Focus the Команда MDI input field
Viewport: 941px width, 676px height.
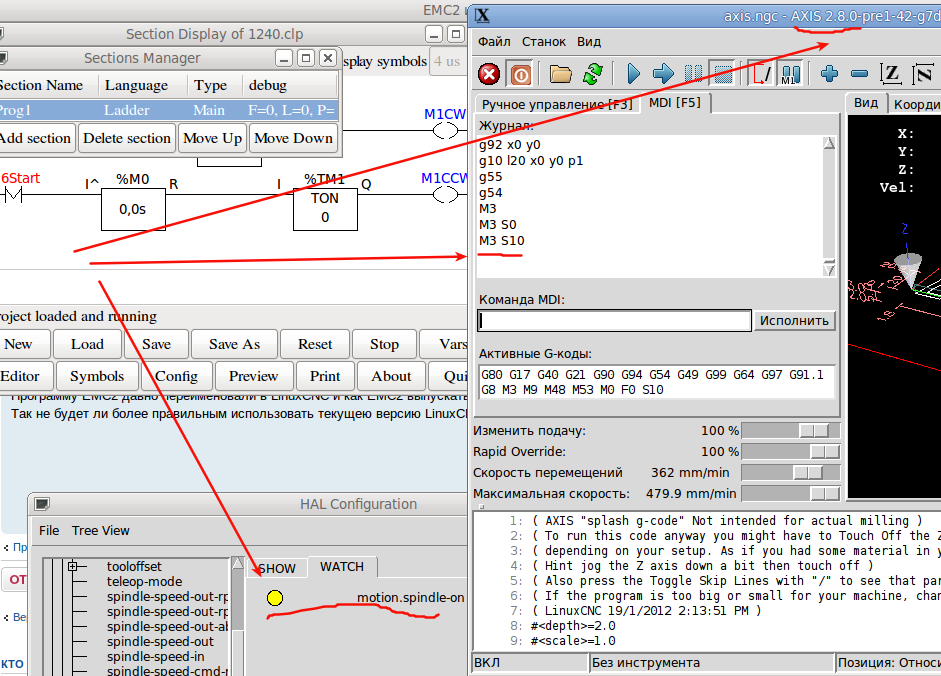(615, 321)
